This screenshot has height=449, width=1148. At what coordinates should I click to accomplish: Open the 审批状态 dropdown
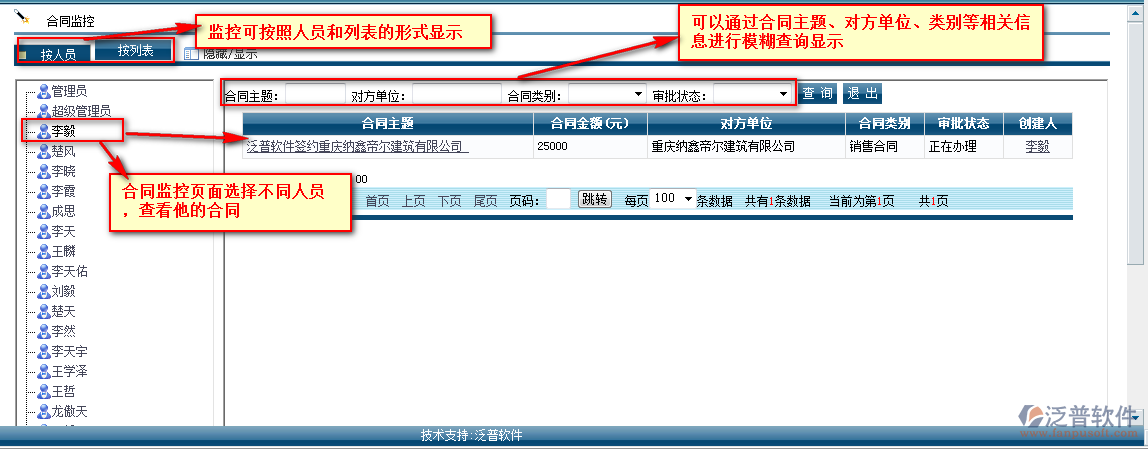pos(753,95)
